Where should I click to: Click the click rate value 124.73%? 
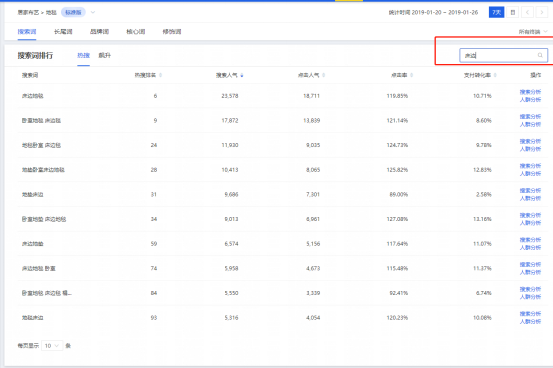pyautogui.click(x=397, y=145)
